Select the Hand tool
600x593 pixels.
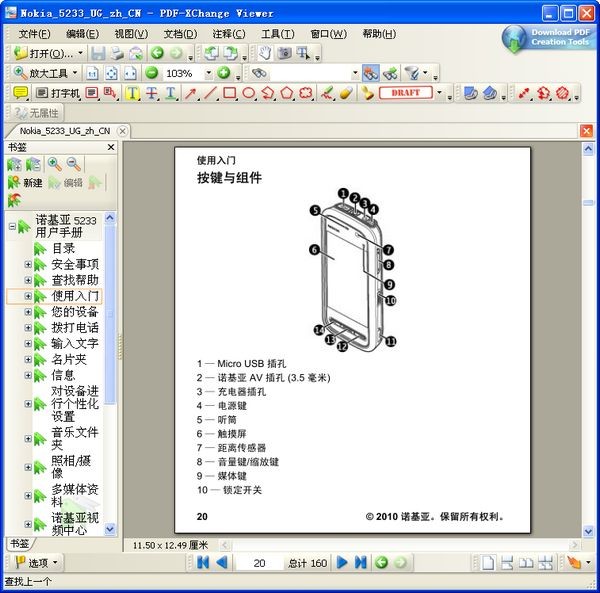pyautogui.click(x=265, y=53)
